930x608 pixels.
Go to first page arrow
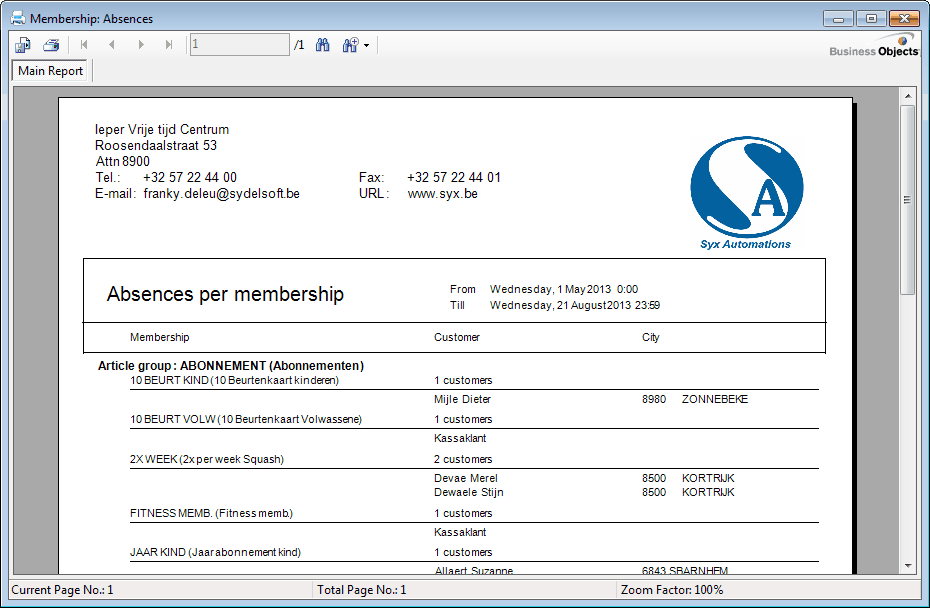click(84, 45)
